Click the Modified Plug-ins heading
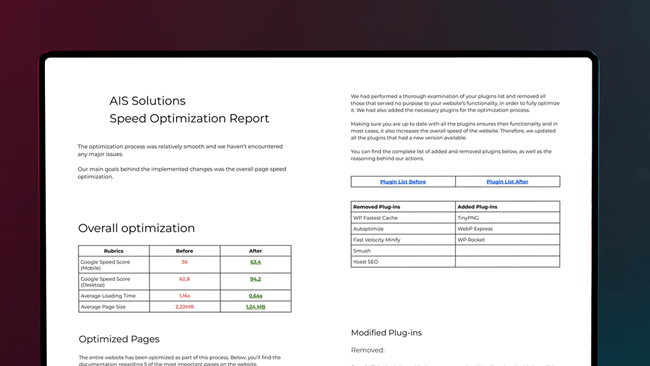 coord(386,333)
